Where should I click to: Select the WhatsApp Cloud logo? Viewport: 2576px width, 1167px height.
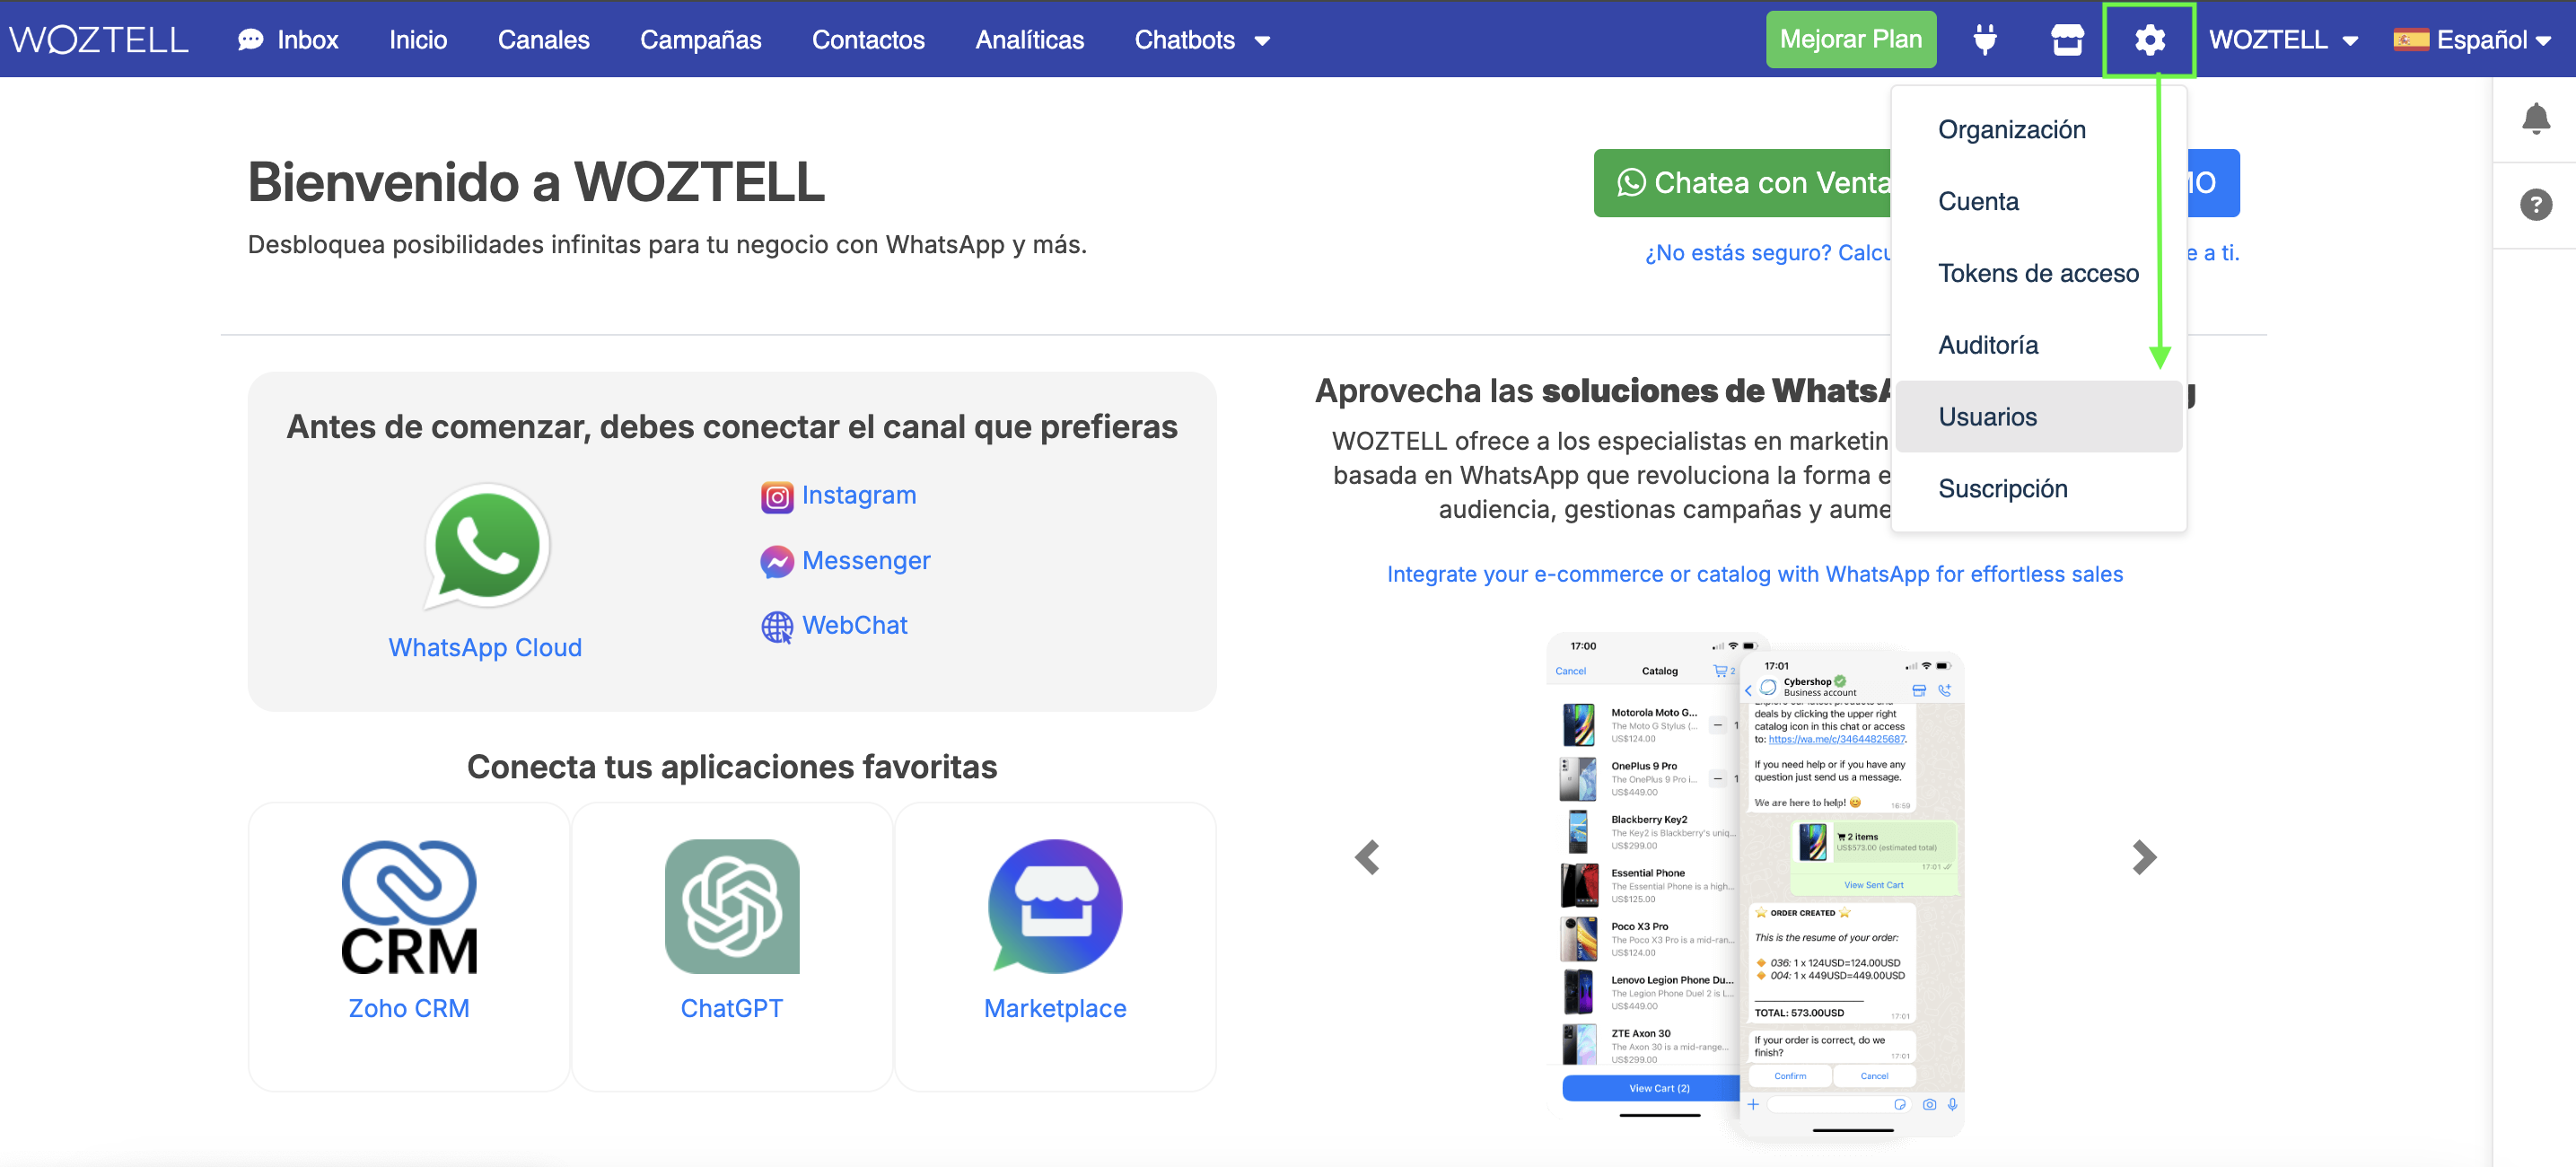[x=486, y=546]
